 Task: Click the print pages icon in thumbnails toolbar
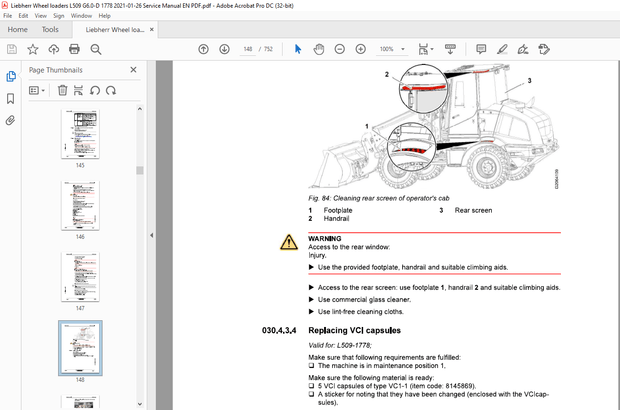coord(78,90)
